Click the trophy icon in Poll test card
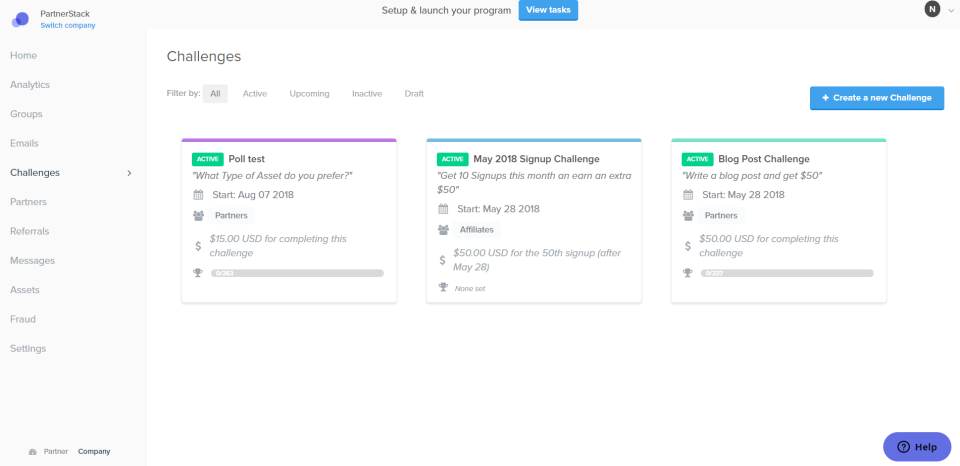Screen dimensions: 960x466 tap(197, 272)
